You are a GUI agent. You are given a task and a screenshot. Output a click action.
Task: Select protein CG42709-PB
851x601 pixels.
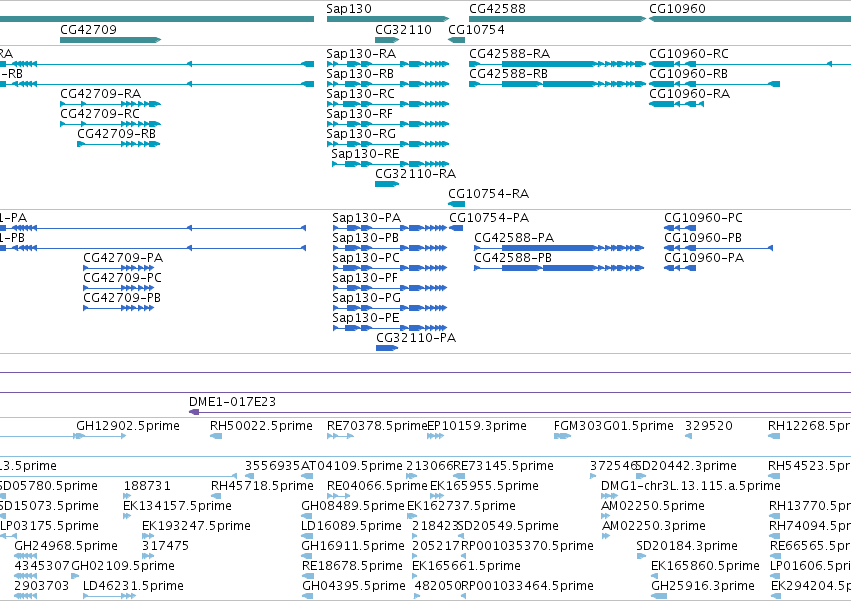(x=122, y=298)
